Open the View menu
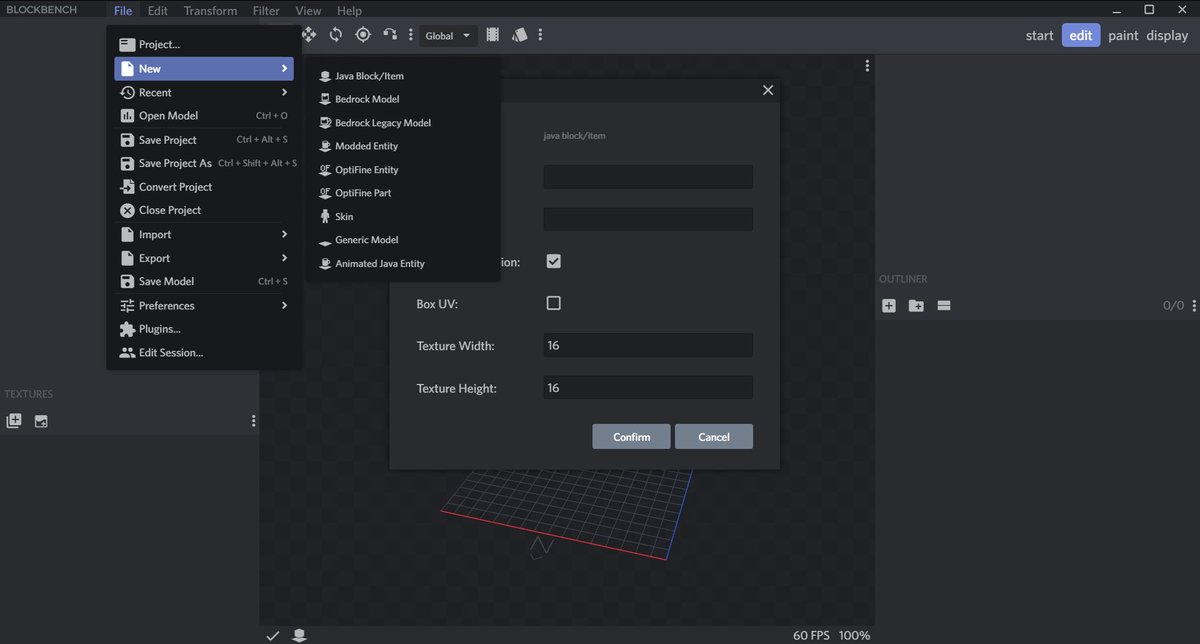Image resolution: width=1200 pixels, height=644 pixels. (x=308, y=11)
